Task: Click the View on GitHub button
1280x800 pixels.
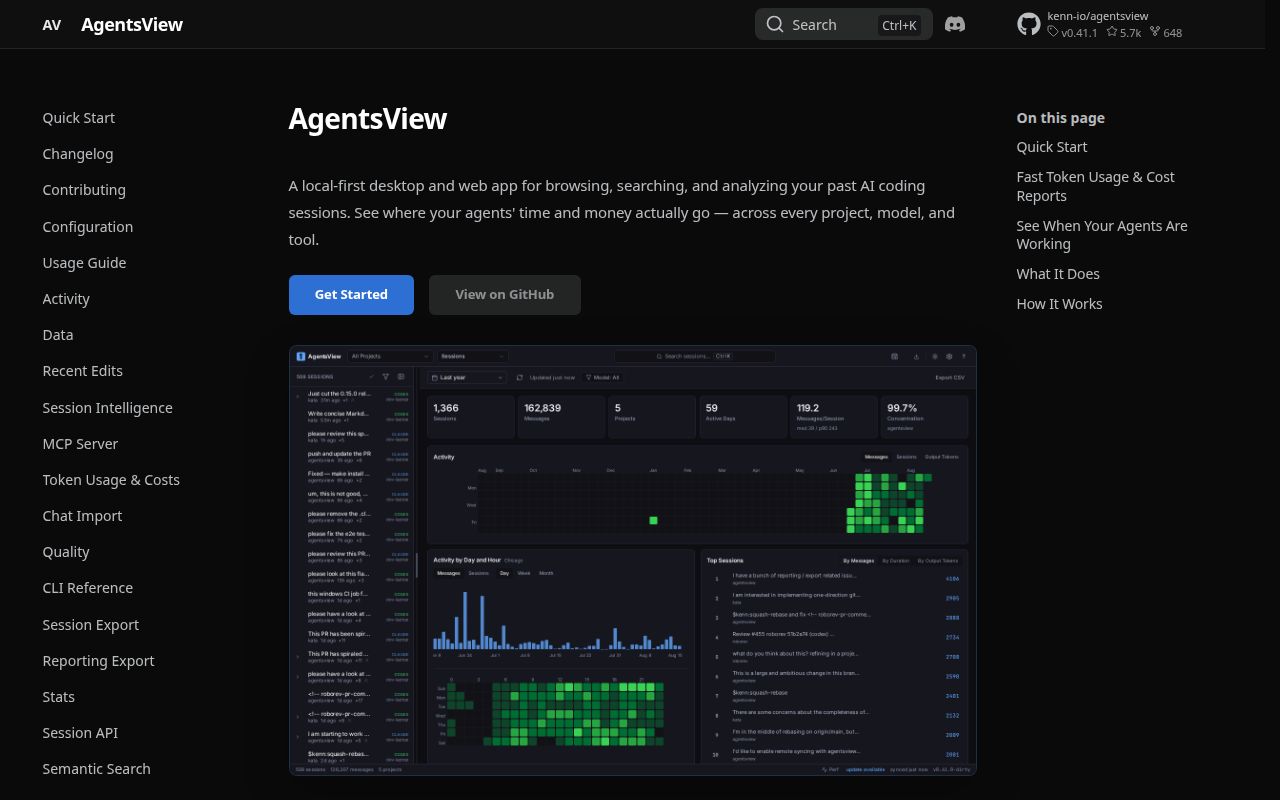Action: tap(504, 295)
